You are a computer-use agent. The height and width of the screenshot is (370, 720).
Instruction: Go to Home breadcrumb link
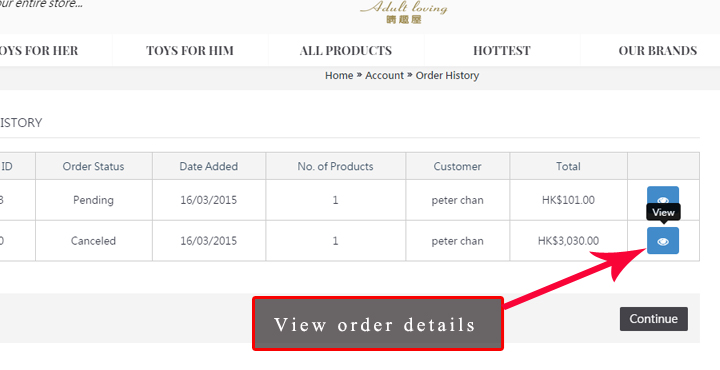point(339,75)
